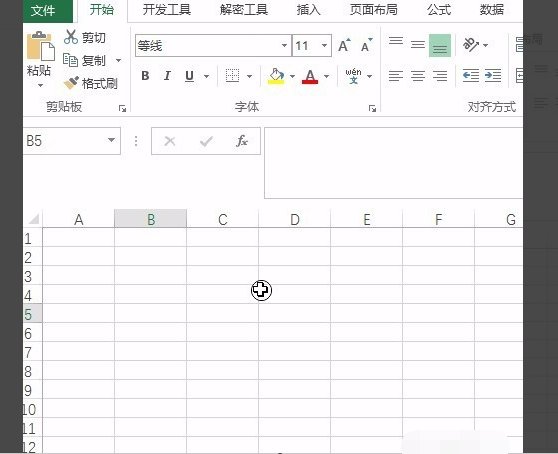558x454 pixels.
Task: Toggle Underline formatting
Action: pyautogui.click(x=189, y=76)
